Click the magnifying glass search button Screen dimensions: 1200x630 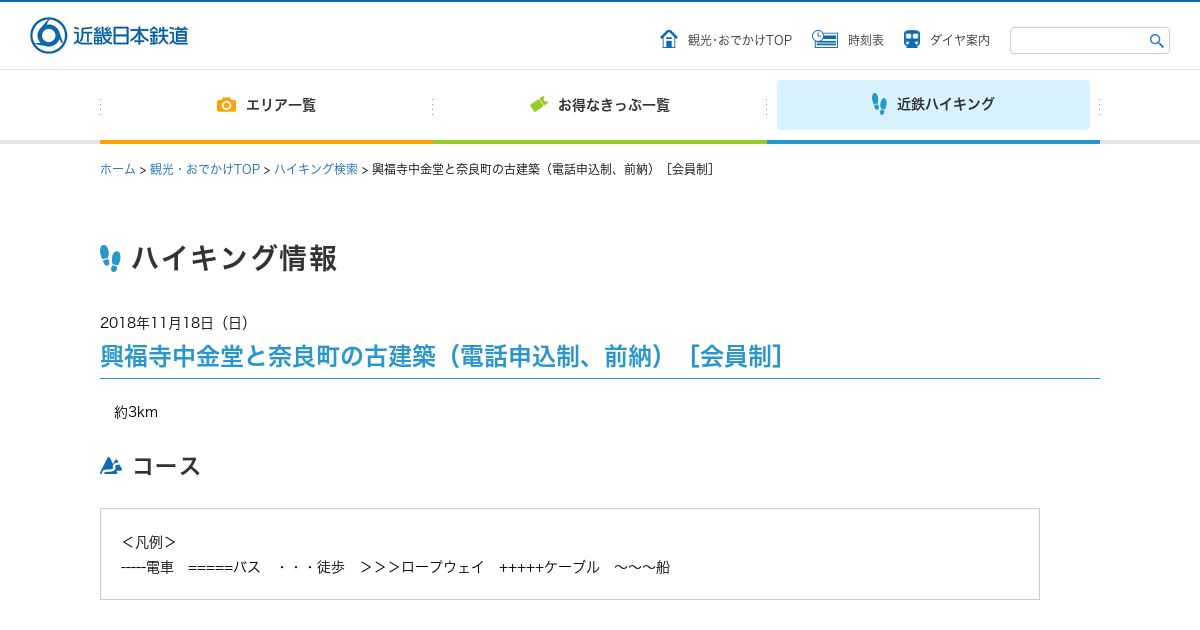pyautogui.click(x=1157, y=41)
